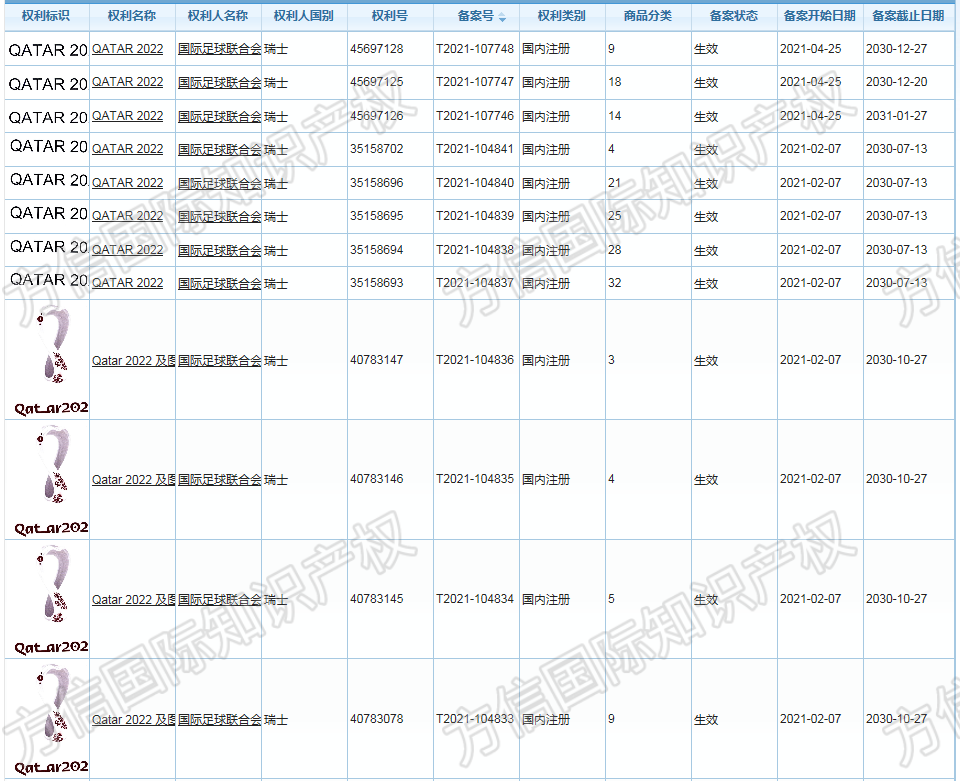Open Qatar 2022 及图 link in row T2021-104833
The height and width of the screenshot is (781, 960).
pos(133,719)
